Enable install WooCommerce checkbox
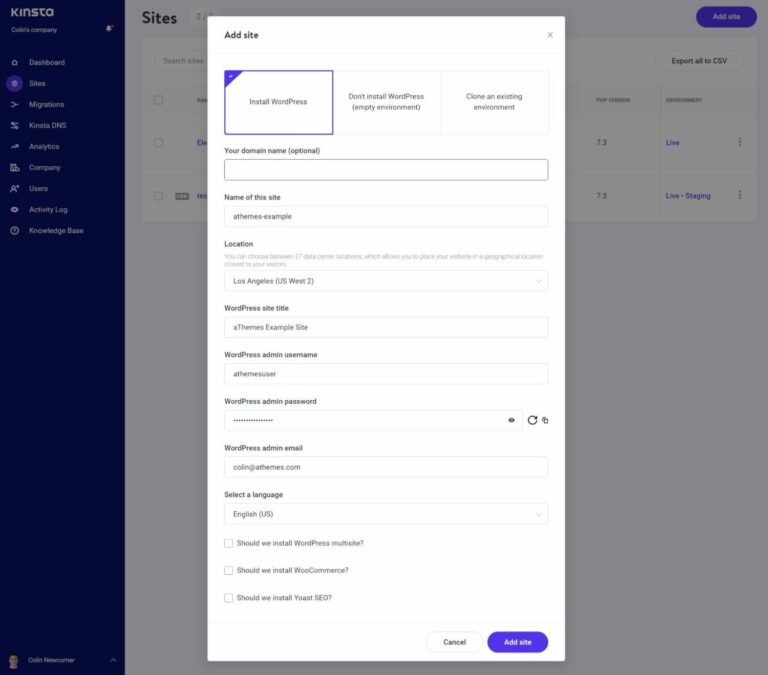This screenshot has height=675, width=768. point(228,571)
